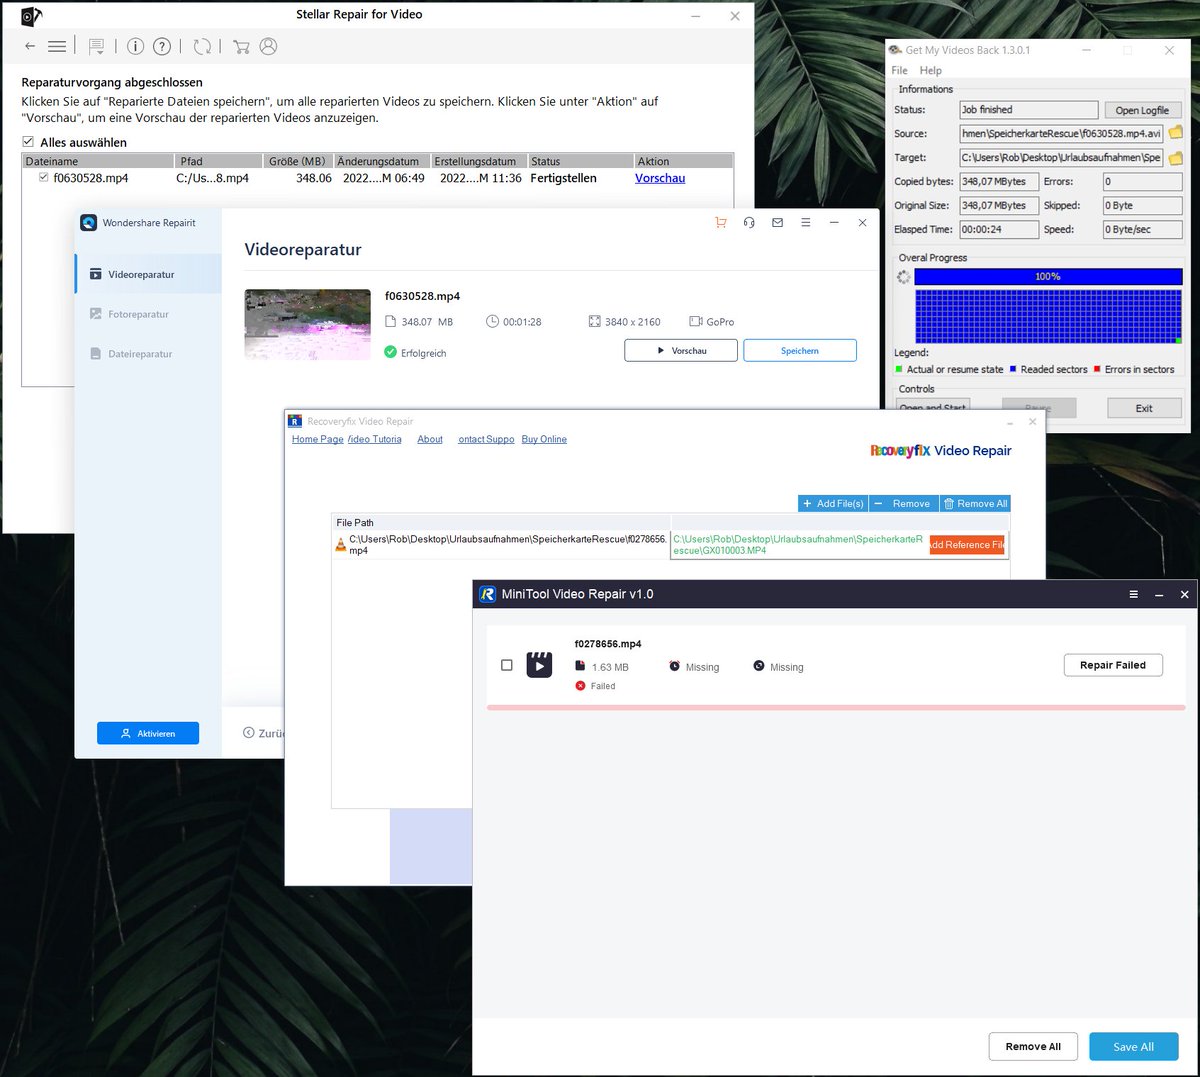Click Add File(s) in Recoveryfix
Screen dimensions: 1200x1077
tap(833, 503)
